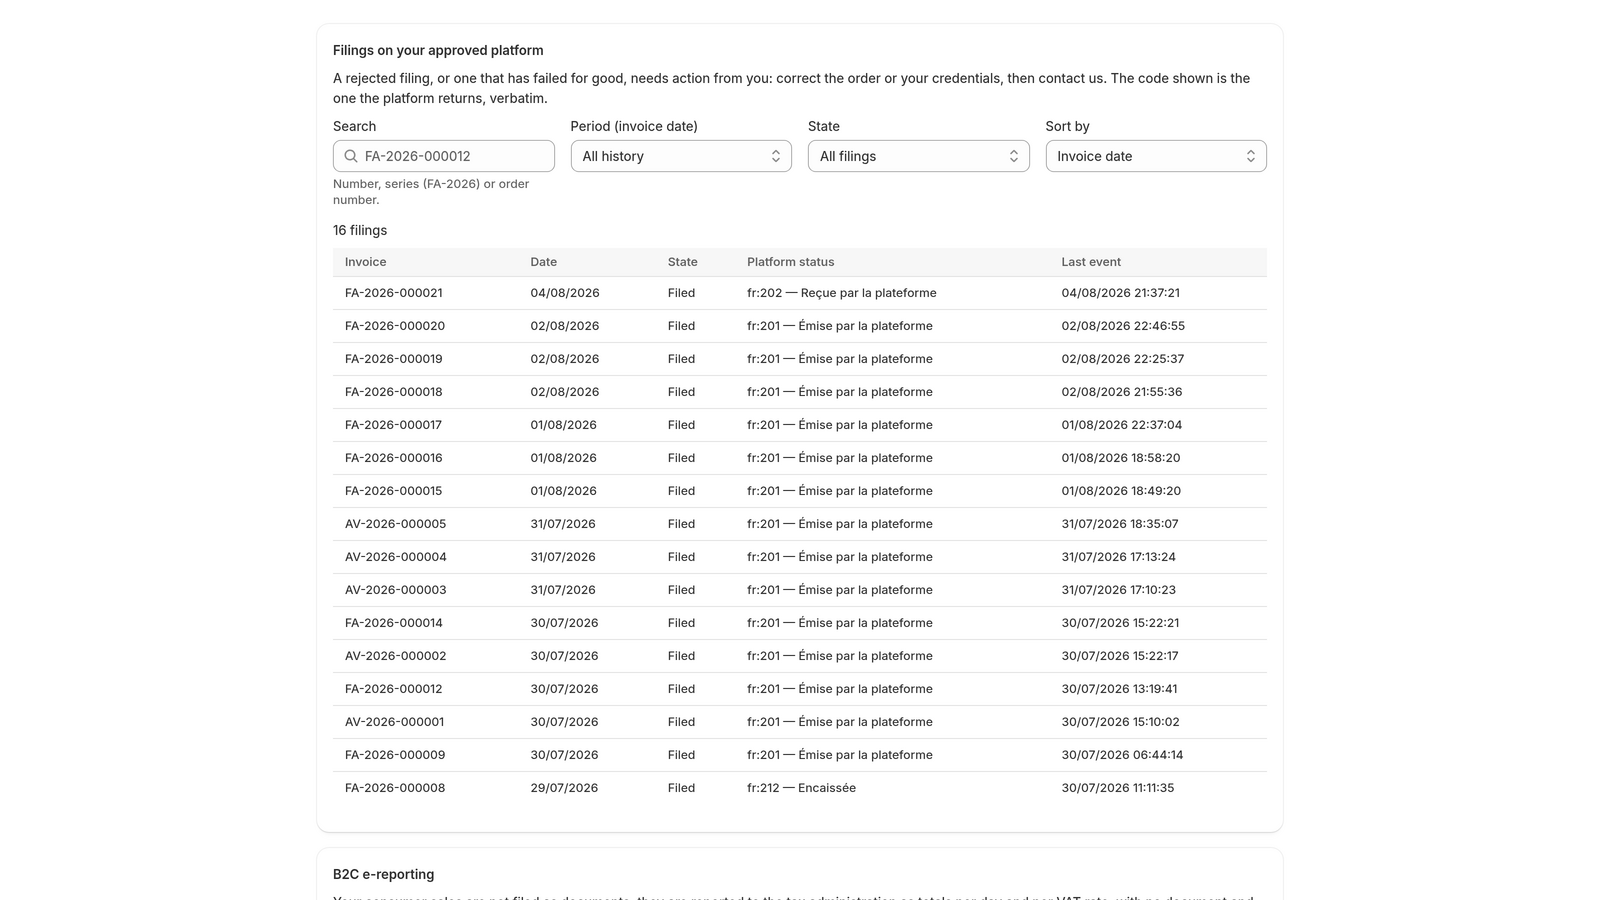Image resolution: width=1600 pixels, height=900 pixels.
Task: Pick credit note AV-2026-000002
Action: (396, 656)
